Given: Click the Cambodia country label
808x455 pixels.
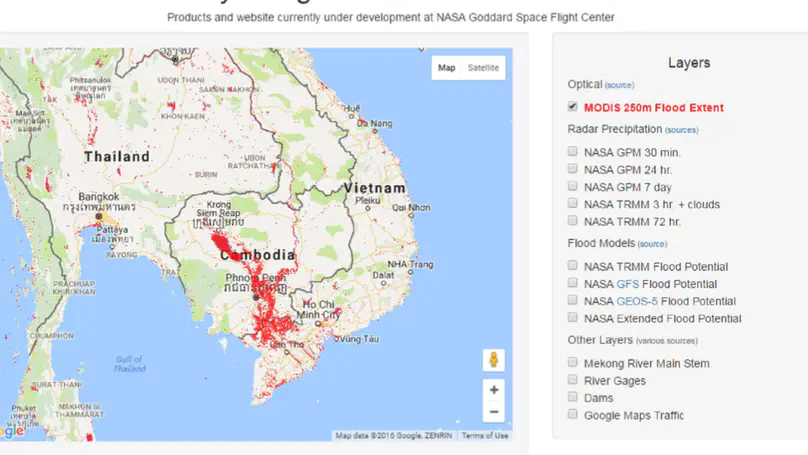Looking at the screenshot, I should point(258,255).
